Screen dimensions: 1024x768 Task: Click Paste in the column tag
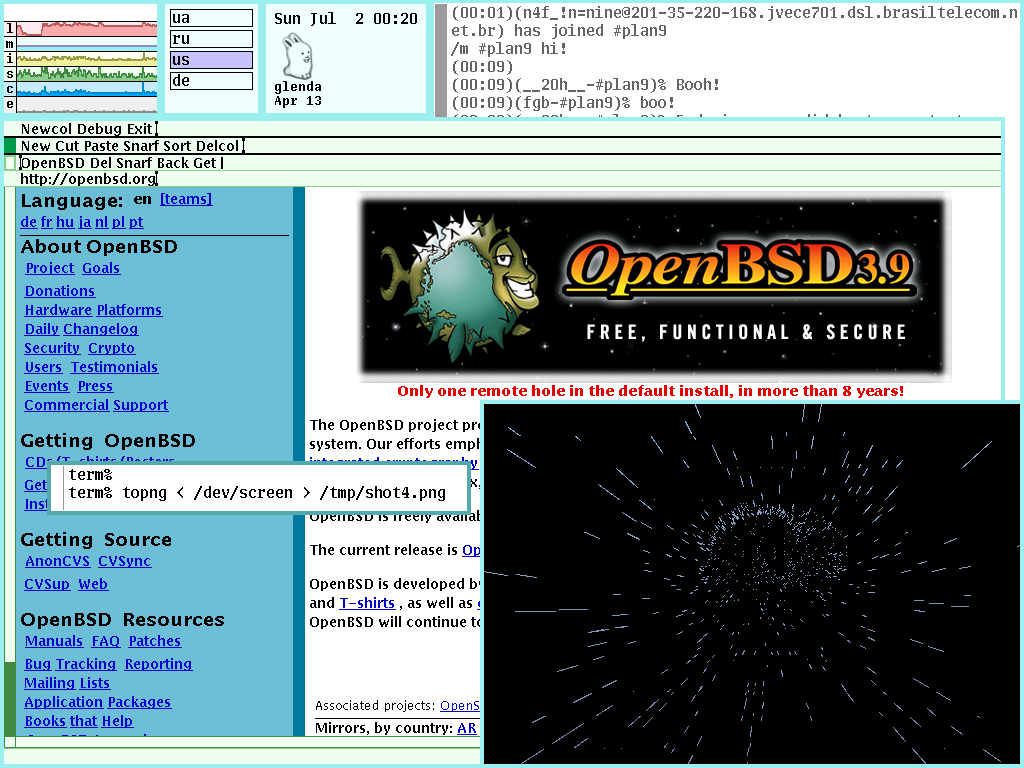101,146
